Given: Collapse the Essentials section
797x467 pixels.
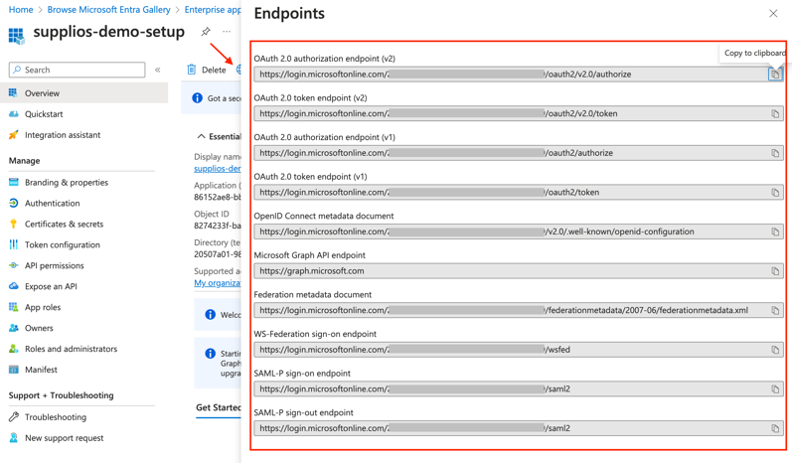Looking at the screenshot, I should [201, 137].
